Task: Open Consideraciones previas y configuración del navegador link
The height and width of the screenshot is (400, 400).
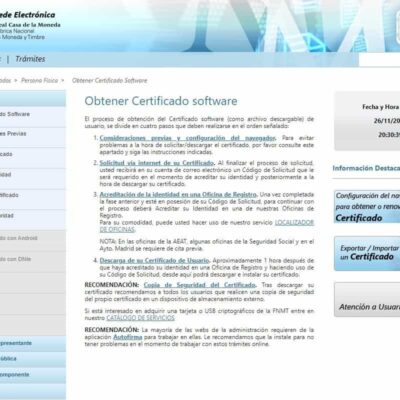Action: (188, 138)
